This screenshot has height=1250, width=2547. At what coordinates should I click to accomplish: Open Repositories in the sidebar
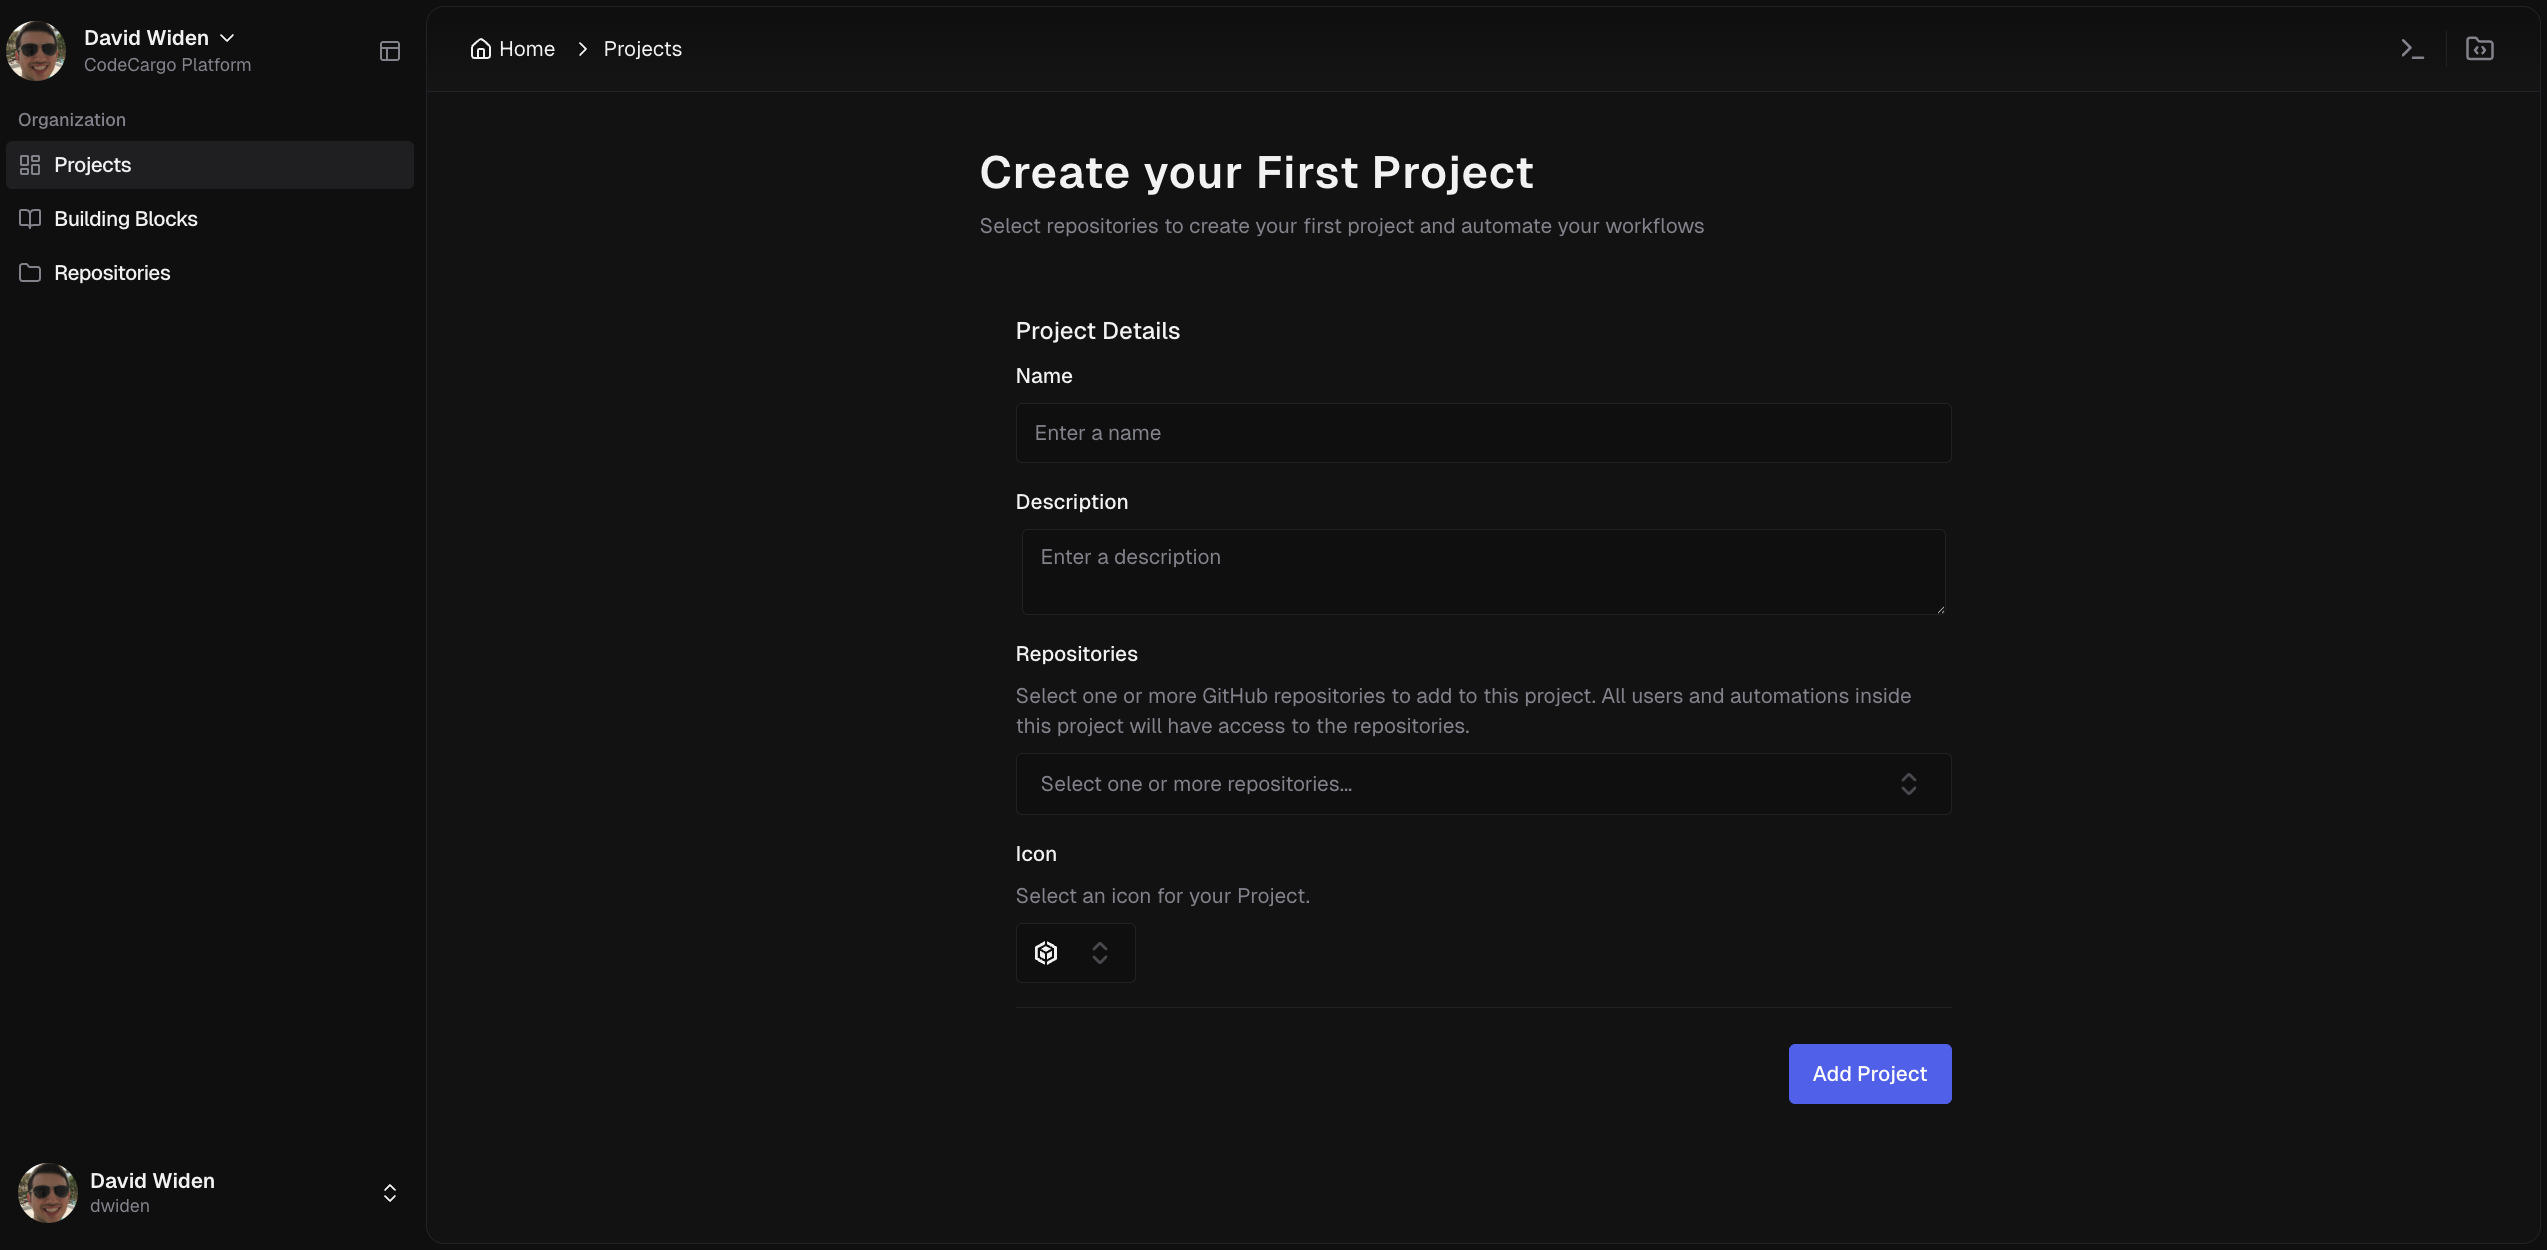click(x=111, y=272)
